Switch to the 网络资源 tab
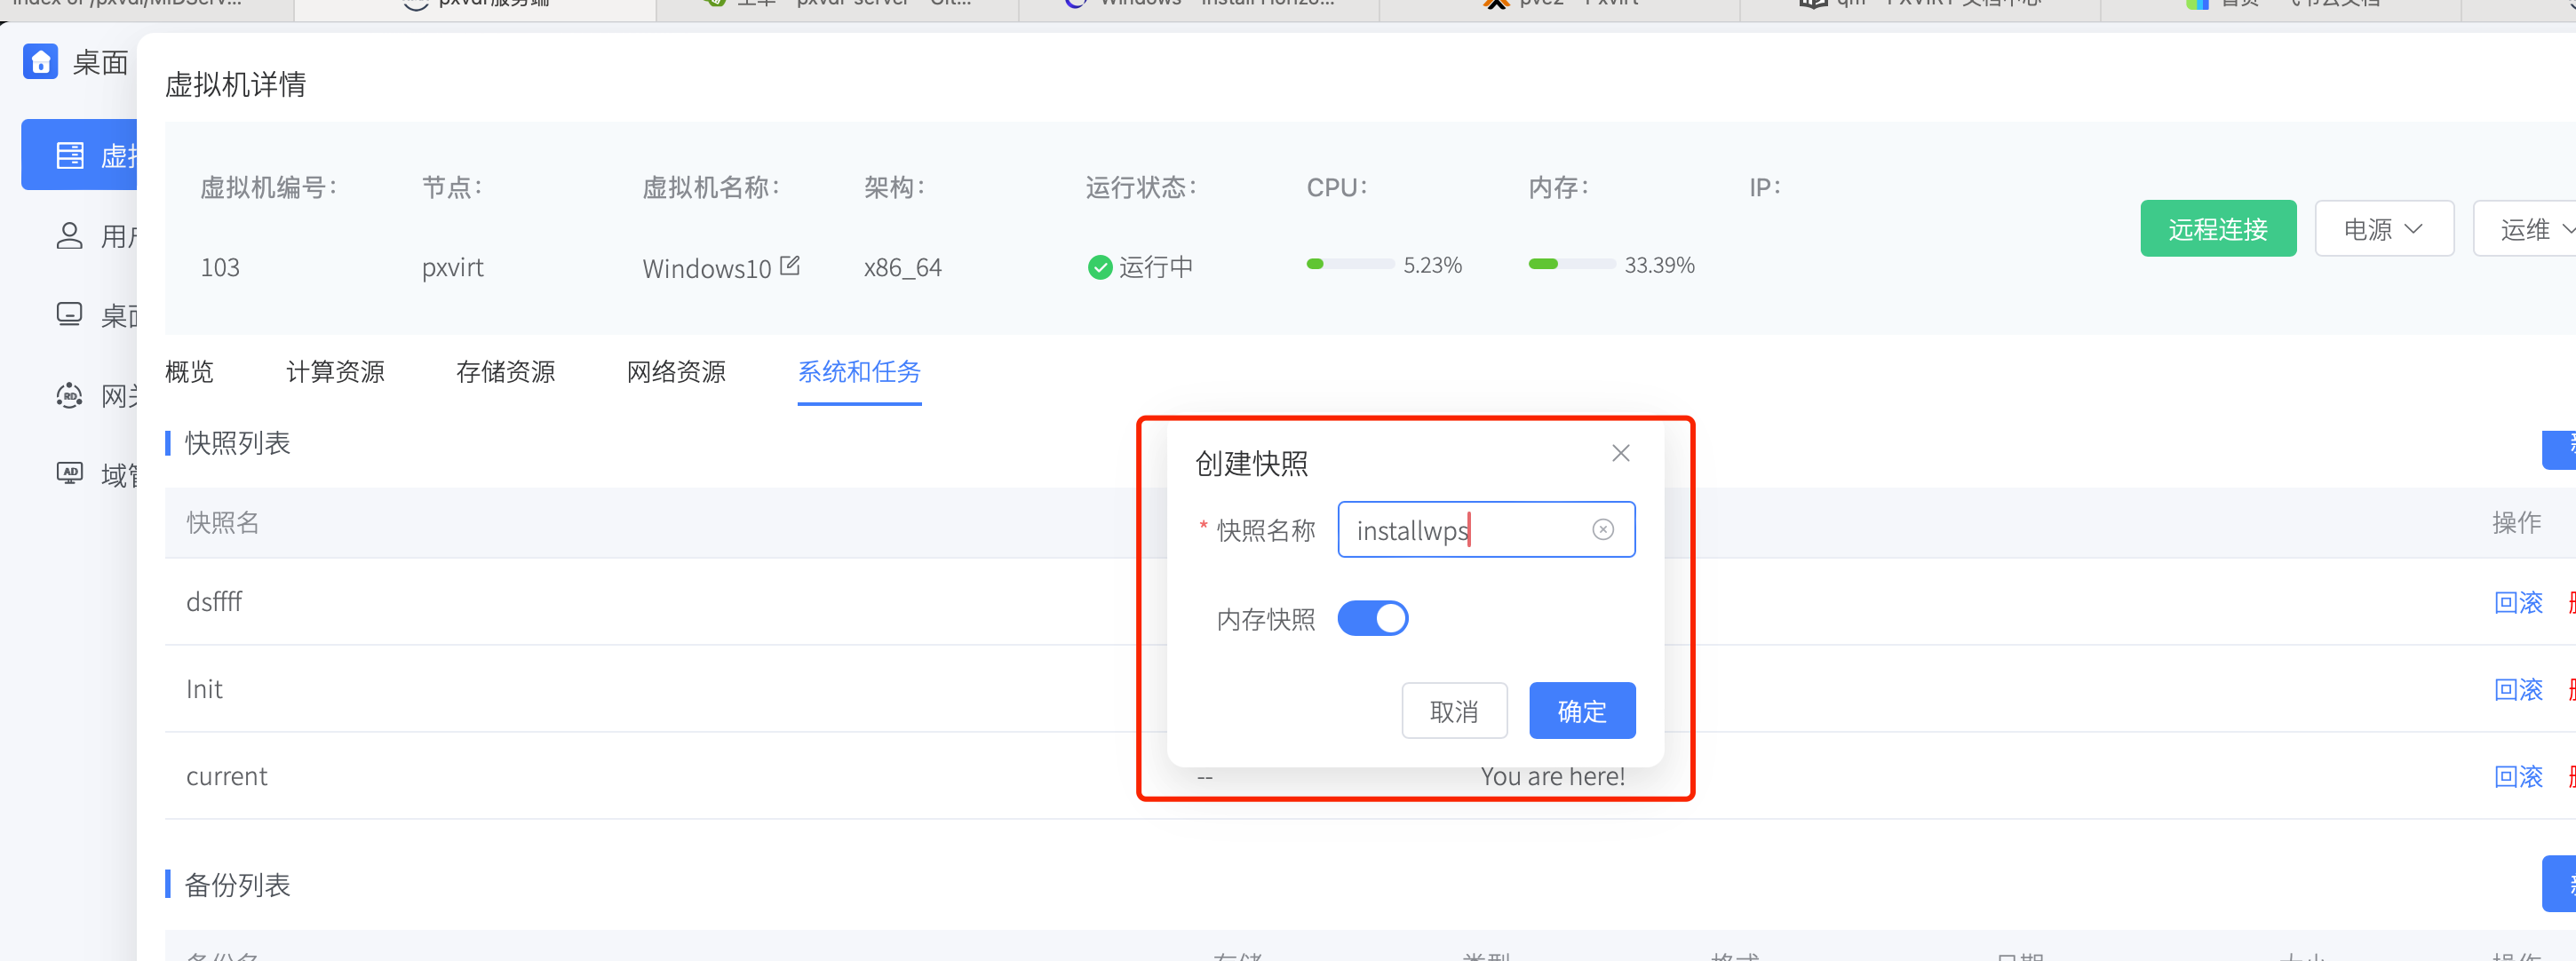The height and width of the screenshot is (961, 2576). pyautogui.click(x=676, y=372)
